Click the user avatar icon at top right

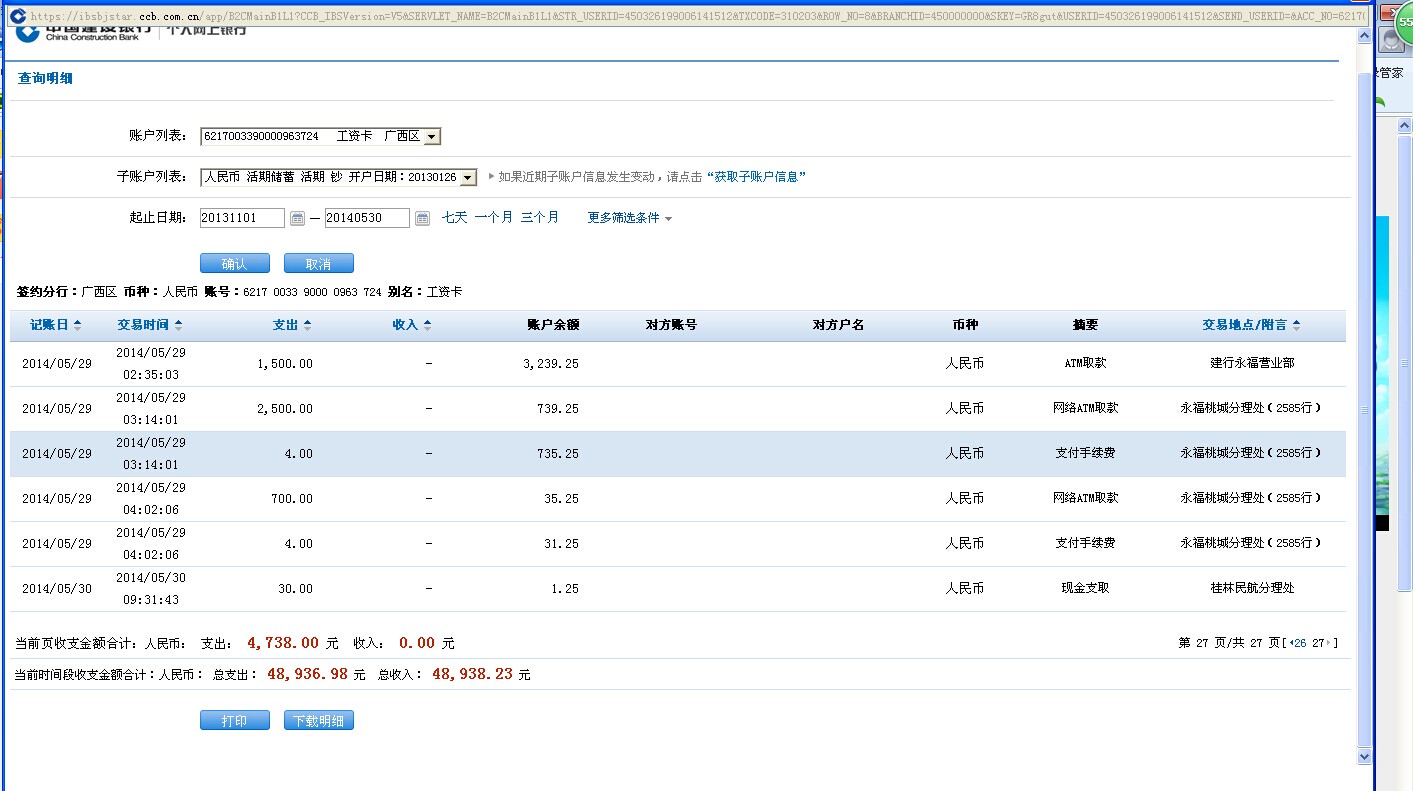[1391, 39]
